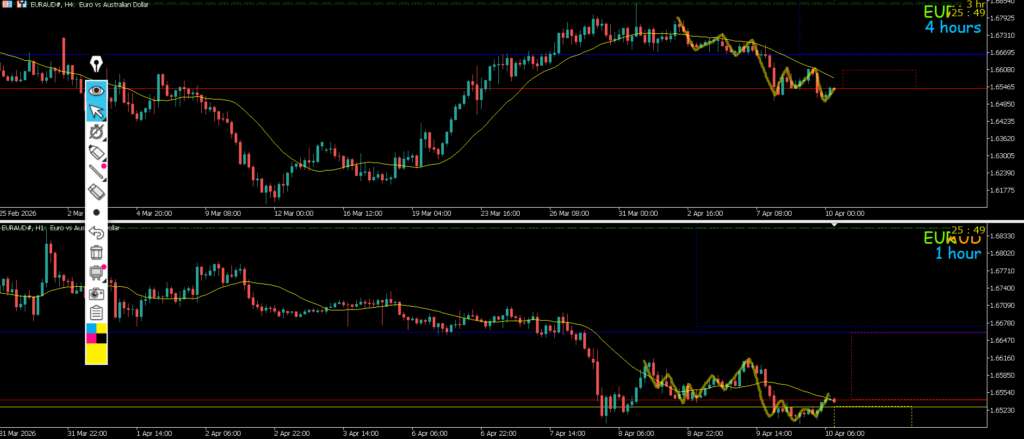Select the pencil freehand drawing tool
The height and width of the screenshot is (439, 1024).
[97, 152]
